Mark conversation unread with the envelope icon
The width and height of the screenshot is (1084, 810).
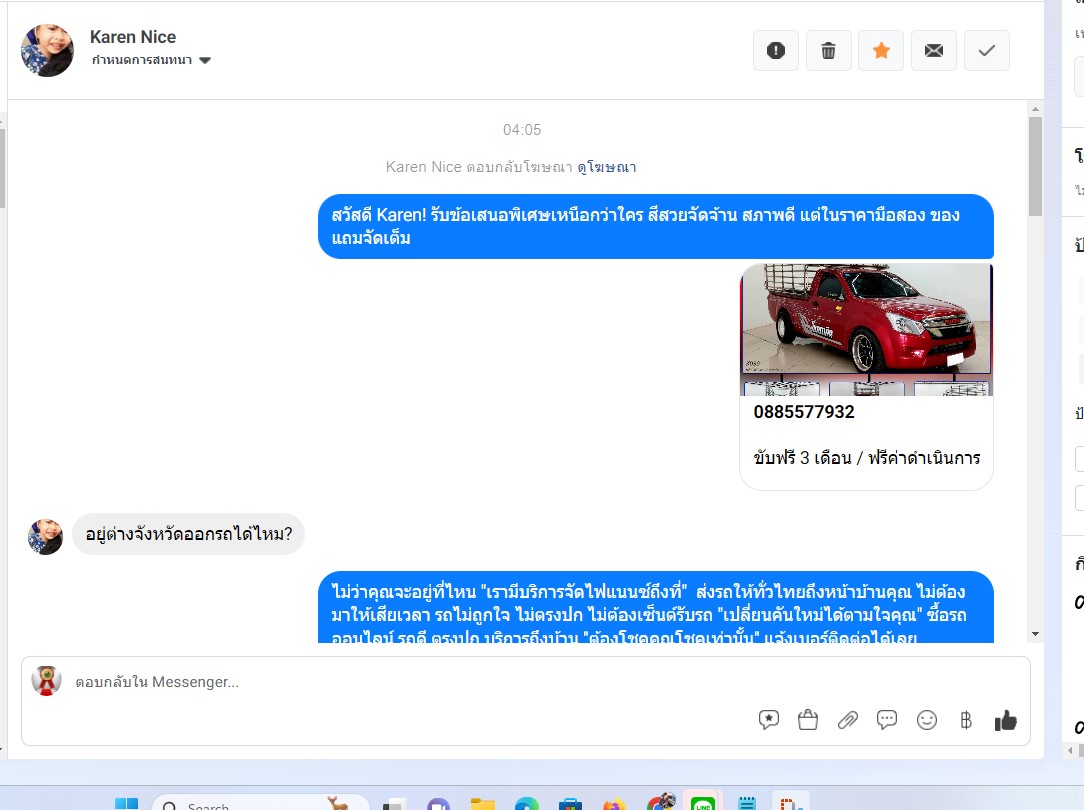(x=933, y=50)
